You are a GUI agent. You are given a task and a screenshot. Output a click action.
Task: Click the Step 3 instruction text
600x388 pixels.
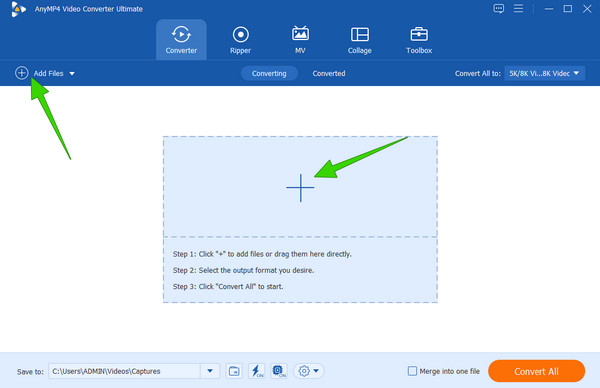click(x=228, y=286)
